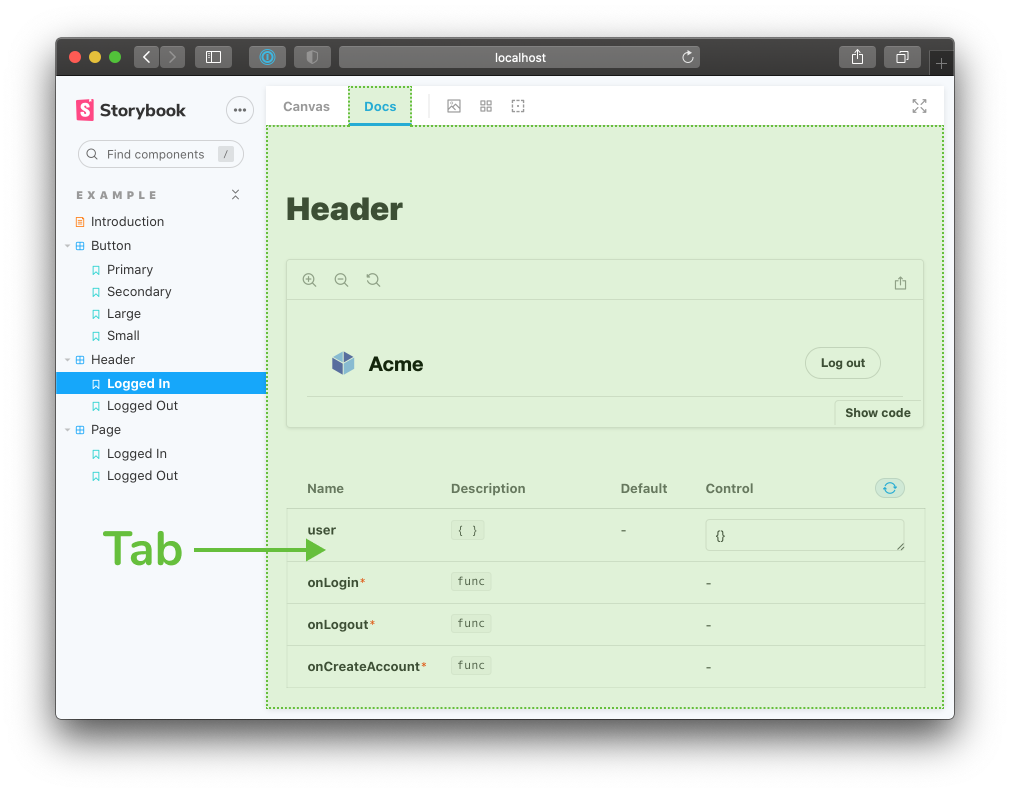The image size is (1010, 793).
Task: Click the Description column header
Action: [x=488, y=489]
